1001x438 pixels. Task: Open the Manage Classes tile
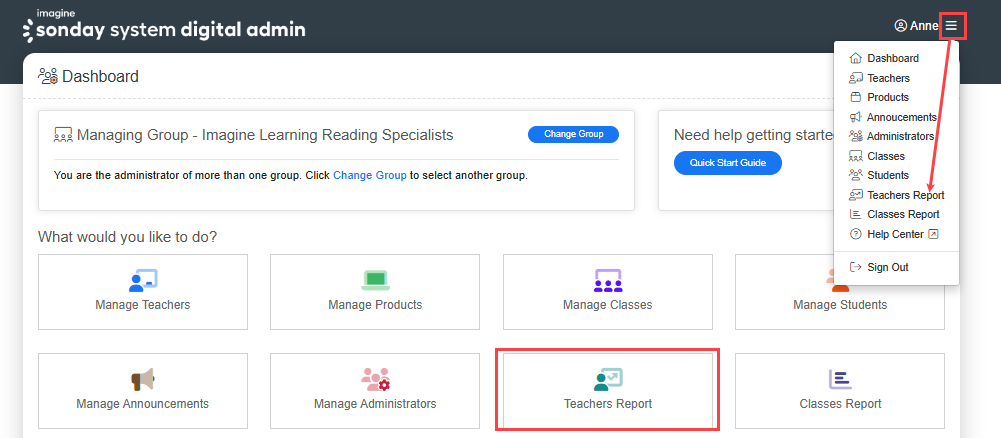click(608, 292)
